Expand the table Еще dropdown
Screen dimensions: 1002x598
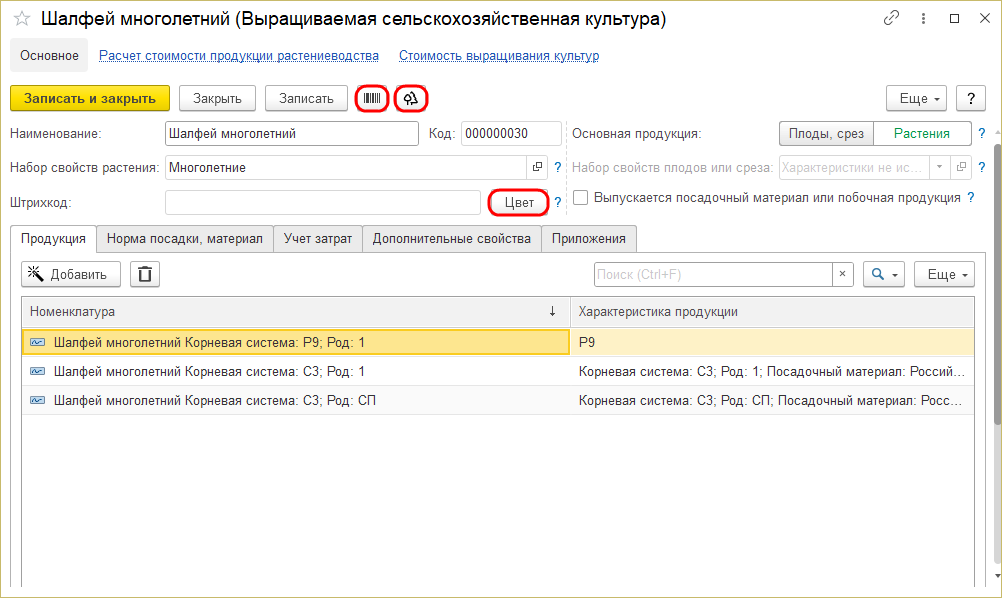pyautogui.click(x=944, y=274)
